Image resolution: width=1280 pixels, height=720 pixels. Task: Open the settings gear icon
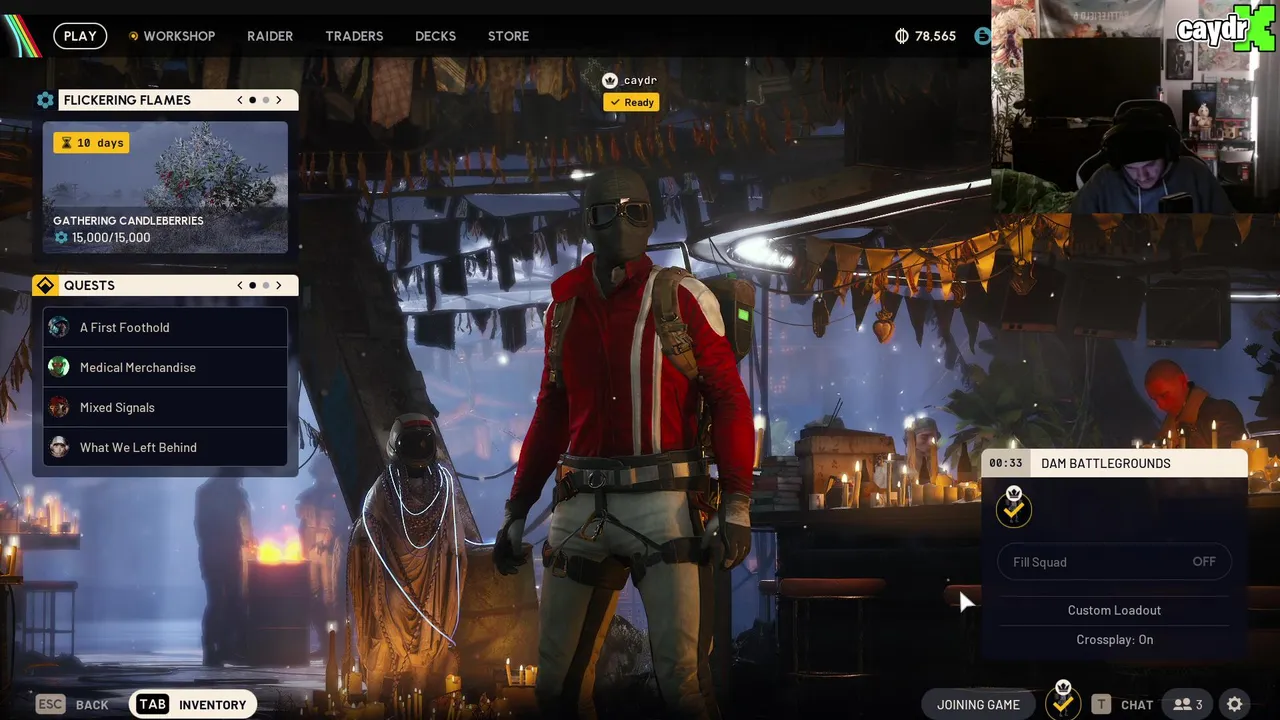pos(1234,704)
